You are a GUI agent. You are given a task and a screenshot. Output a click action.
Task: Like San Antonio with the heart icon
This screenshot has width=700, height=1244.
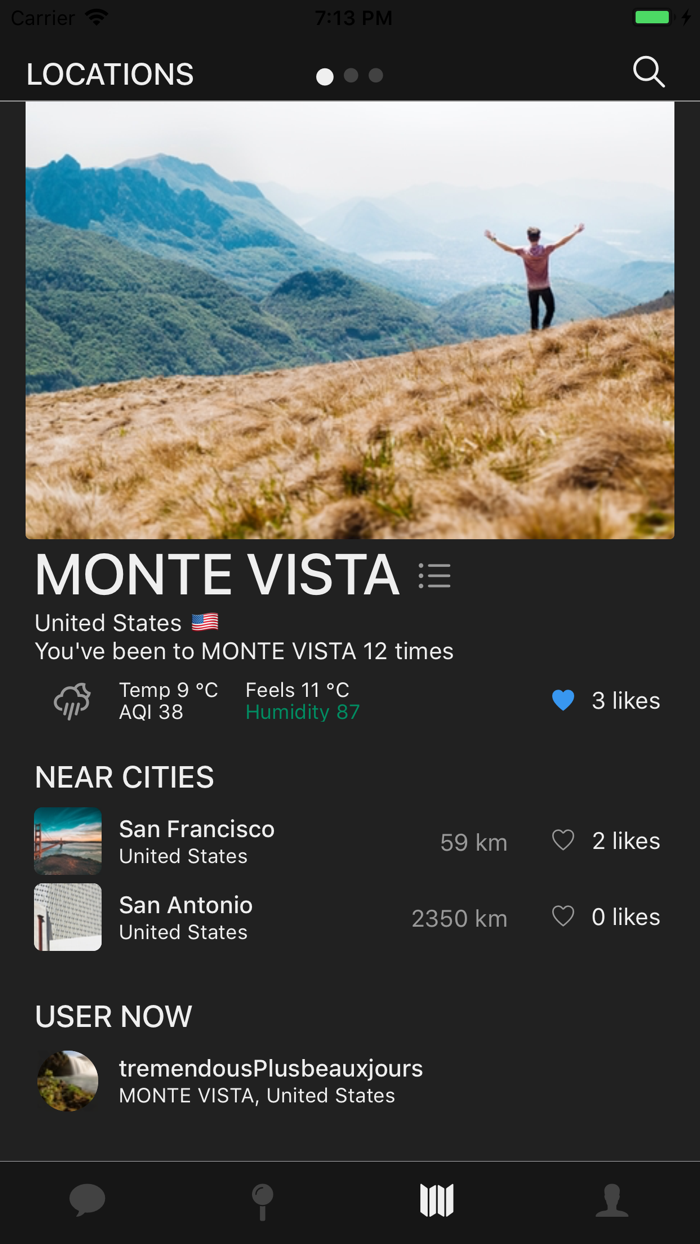point(563,917)
